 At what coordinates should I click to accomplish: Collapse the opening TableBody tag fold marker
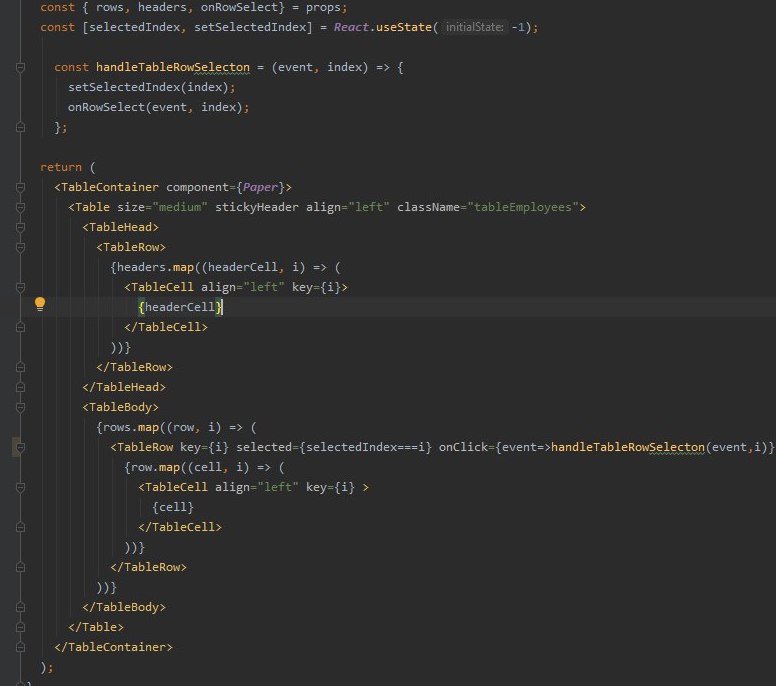[x=20, y=407]
